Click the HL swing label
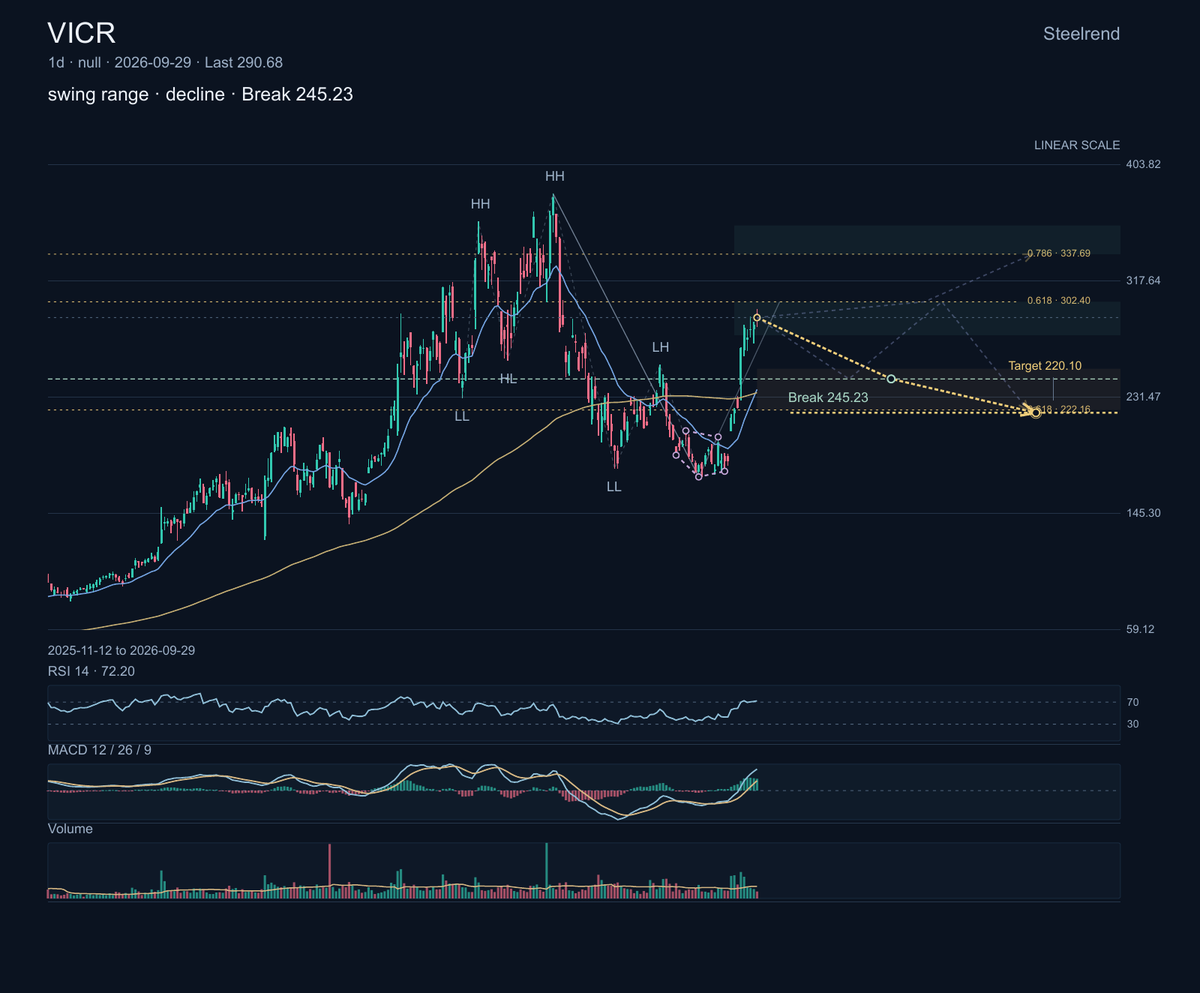Viewport: 1200px width, 993px height. (x=508, y=379)
